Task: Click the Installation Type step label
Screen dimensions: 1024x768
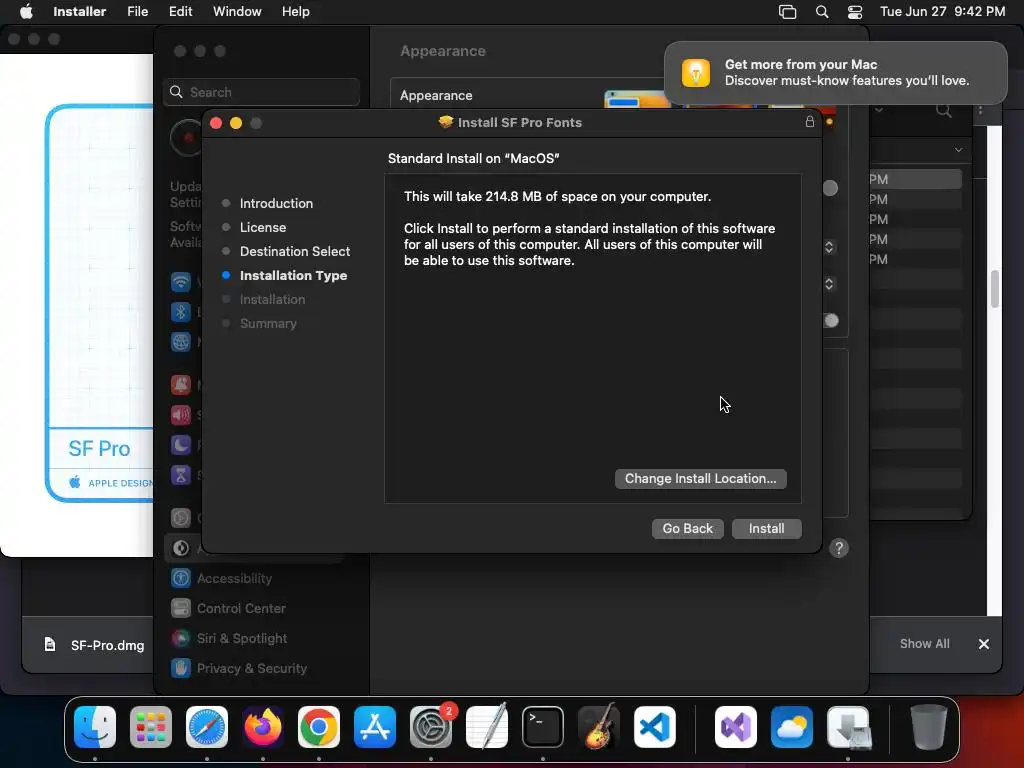Action: (x=293, y=276)
